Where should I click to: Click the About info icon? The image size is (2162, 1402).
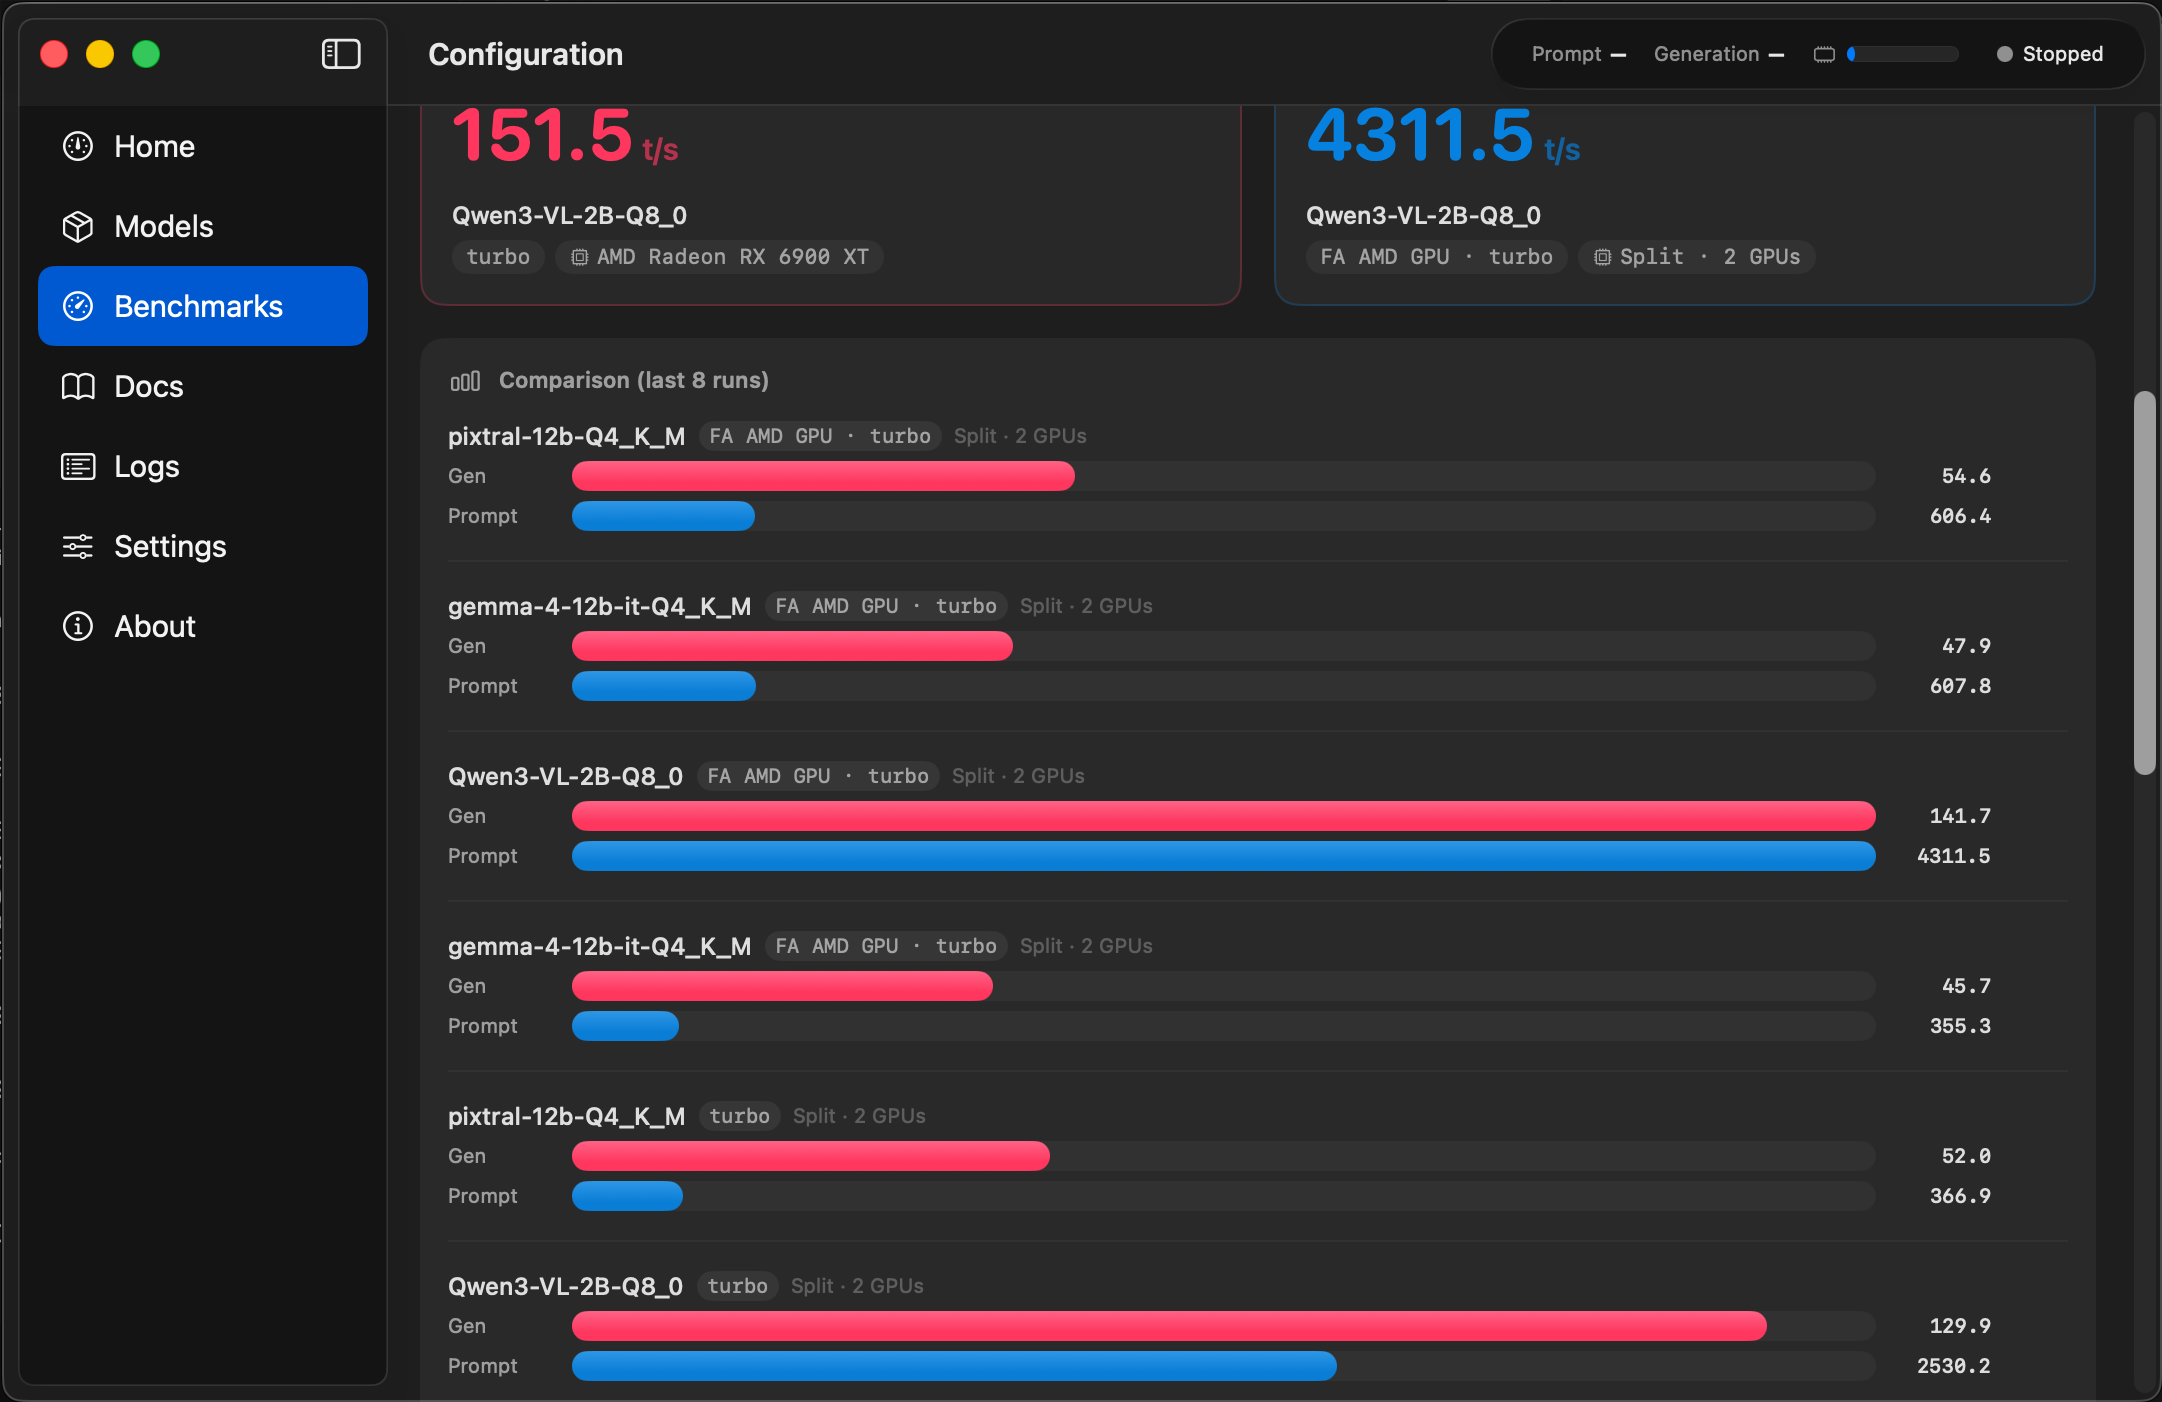(x=78, y=626)
